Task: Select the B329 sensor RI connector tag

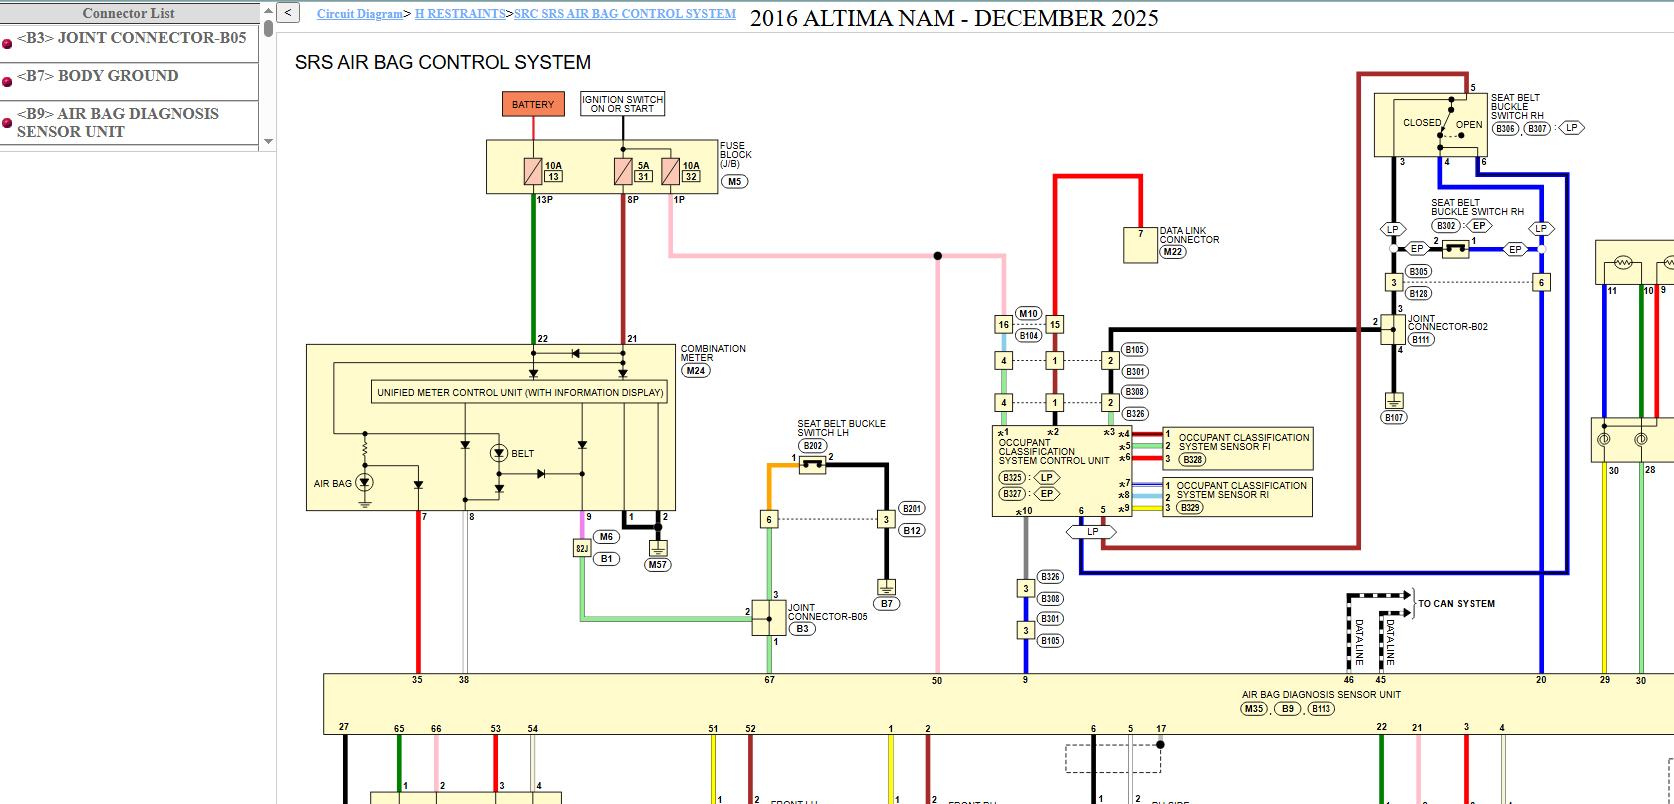Action: [x=1190, y=508]
